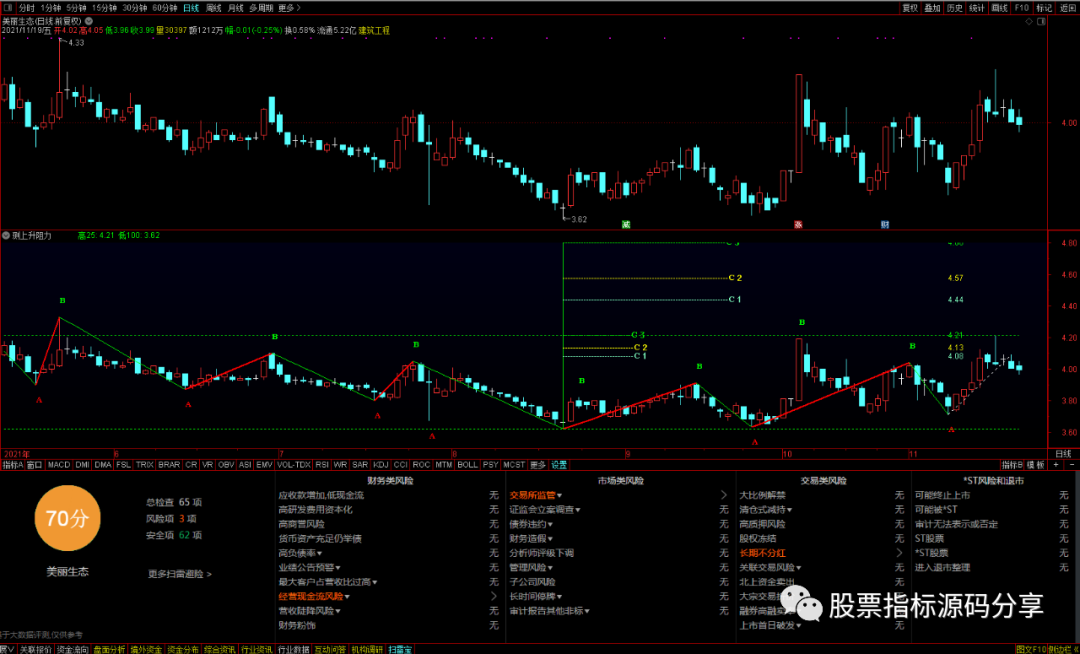Select the DMI indicator tab
The image size is (1080, 654).
[82, 465]
